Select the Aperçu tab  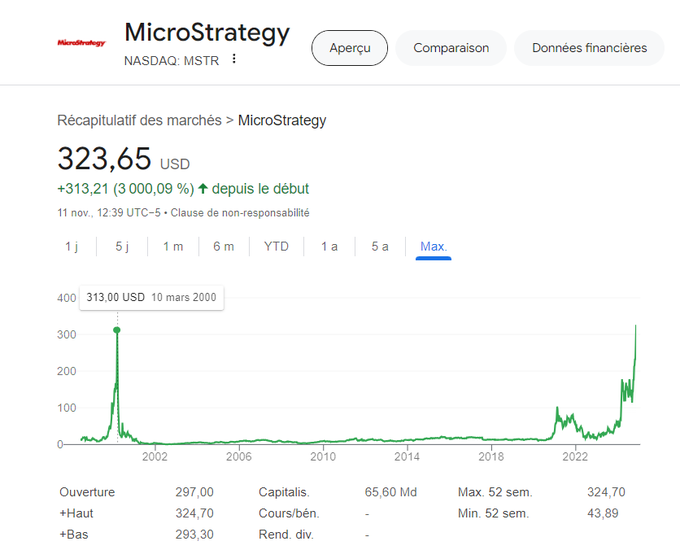pyautogui.click(x=350, y=48)
